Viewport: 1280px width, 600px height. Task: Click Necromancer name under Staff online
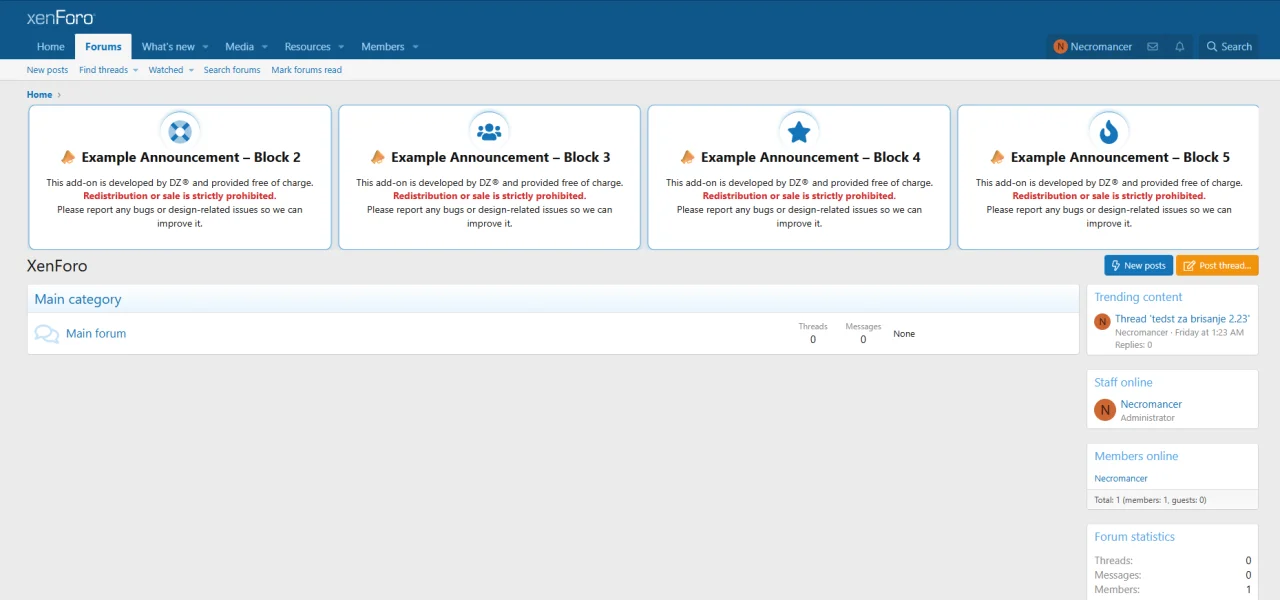click(1151, 404)
